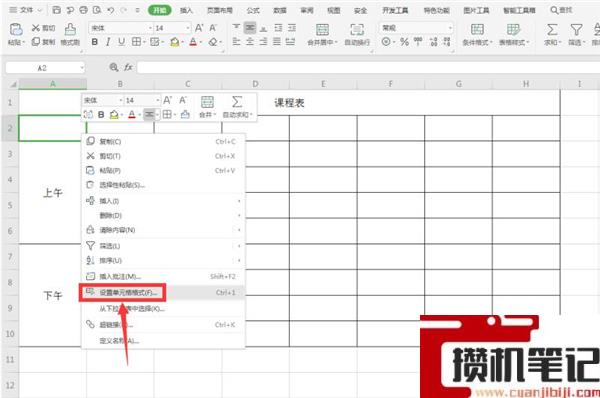This screenshot has width=600, height=398.
Task: Click the decrease decimal places icon
Action: (447, 42)
